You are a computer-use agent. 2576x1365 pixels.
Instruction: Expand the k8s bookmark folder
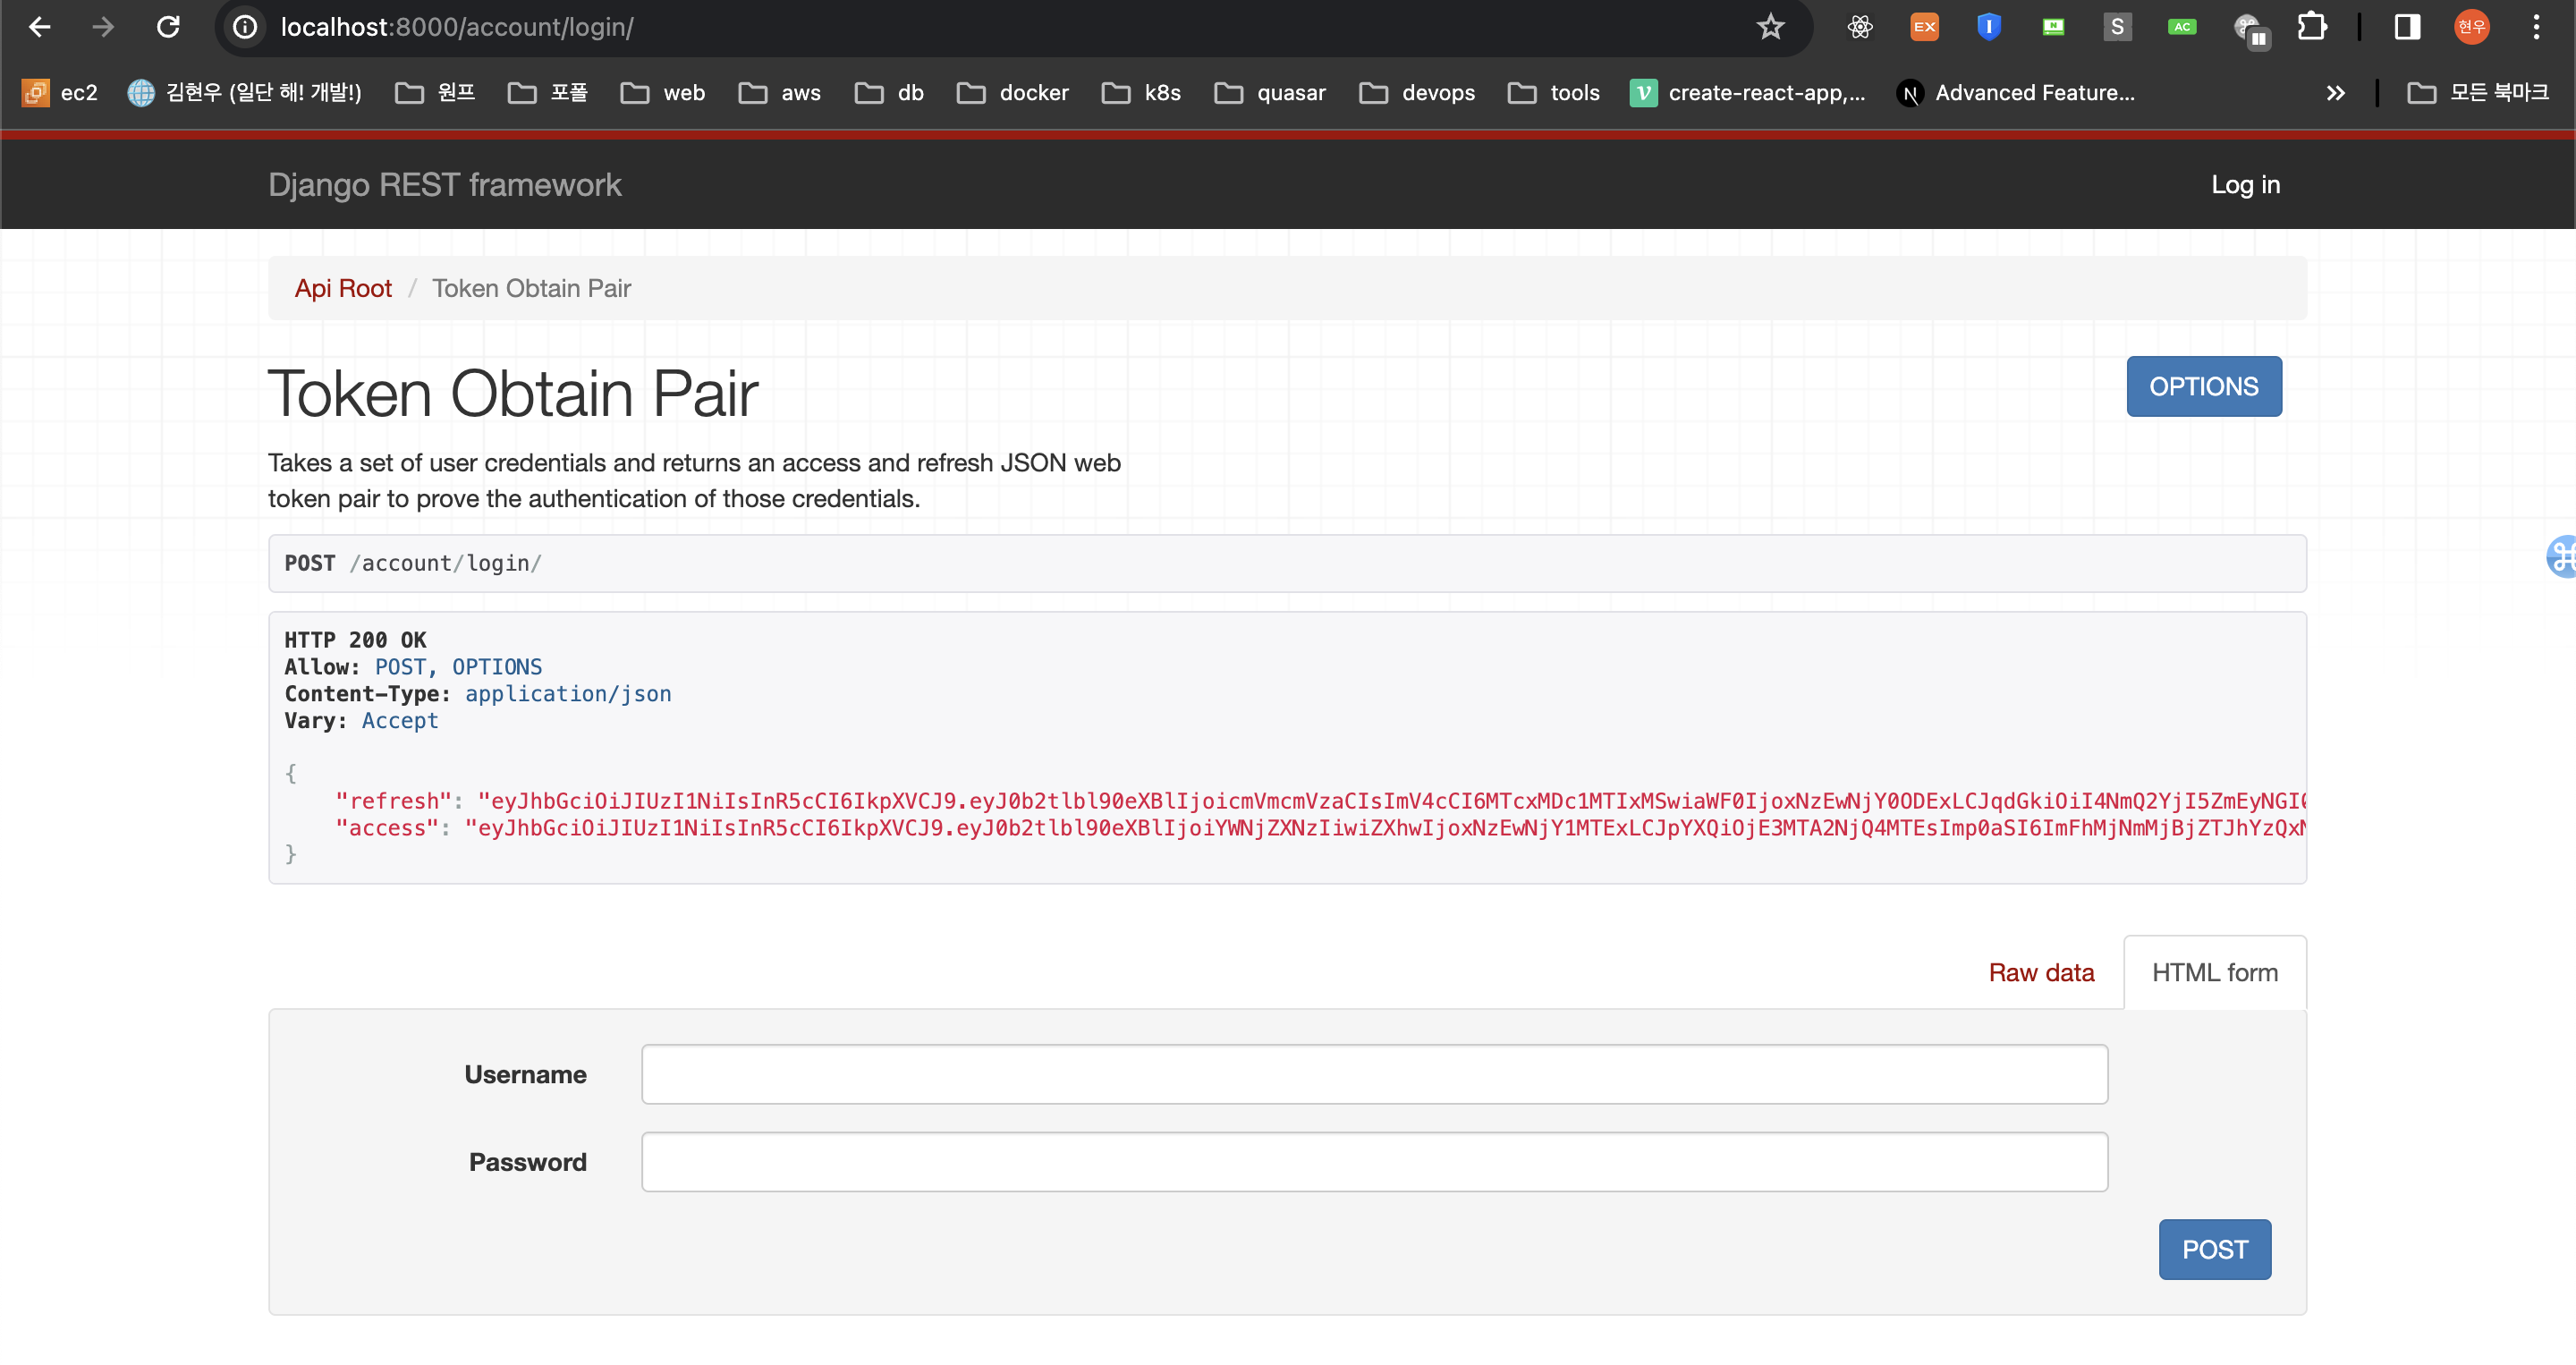click(x=1141, y=93)
